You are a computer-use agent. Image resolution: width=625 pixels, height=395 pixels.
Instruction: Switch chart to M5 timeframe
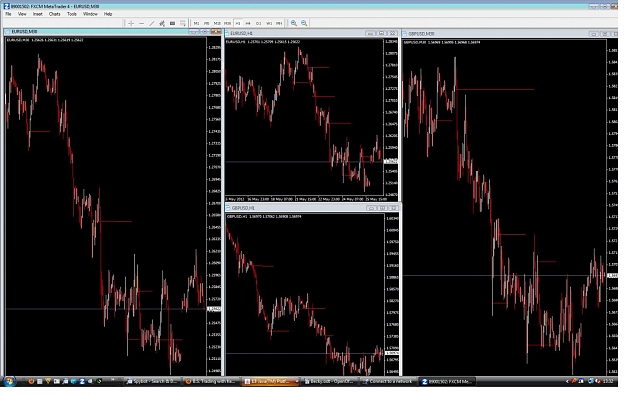[x=206, y=23]
